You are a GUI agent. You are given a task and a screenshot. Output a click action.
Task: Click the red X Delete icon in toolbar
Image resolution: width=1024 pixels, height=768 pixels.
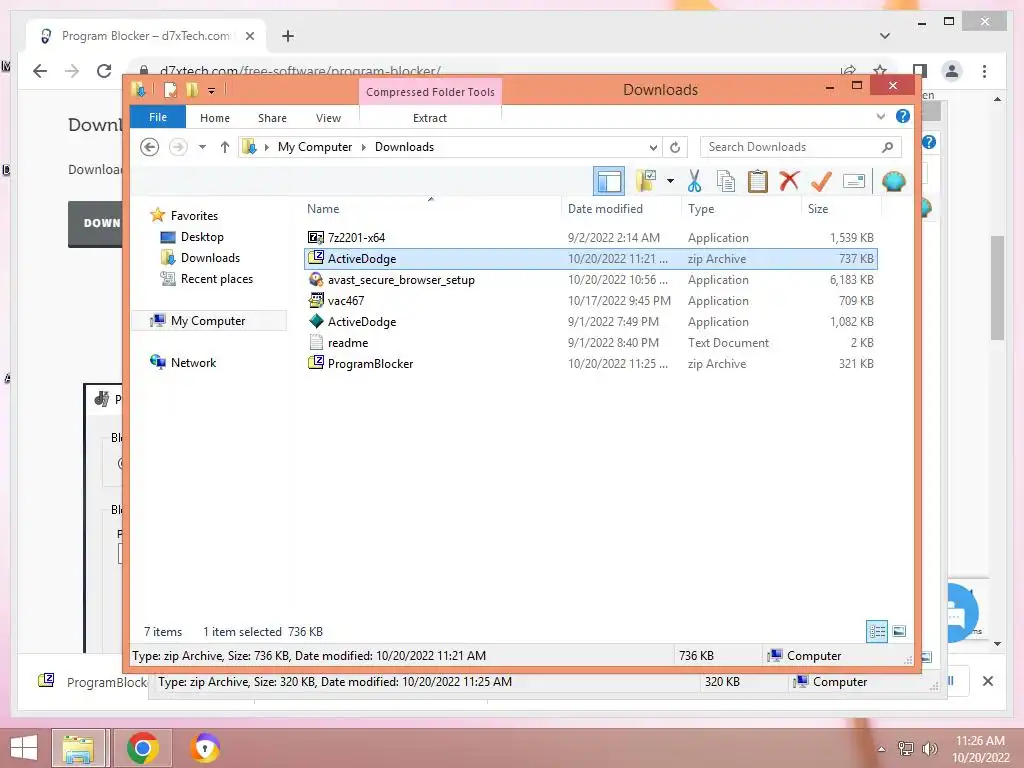(789, 180)
